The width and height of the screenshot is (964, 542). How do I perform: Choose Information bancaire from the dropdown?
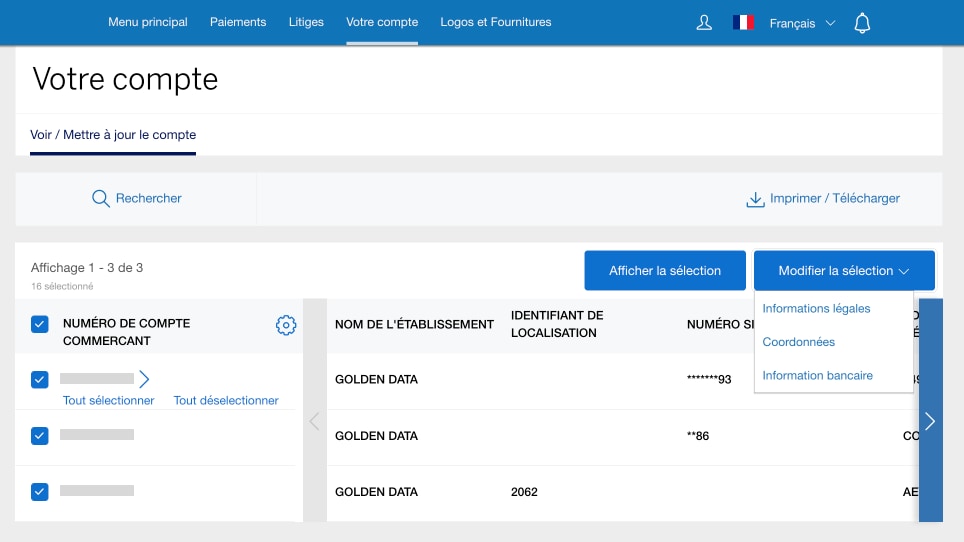coord(817,376)
